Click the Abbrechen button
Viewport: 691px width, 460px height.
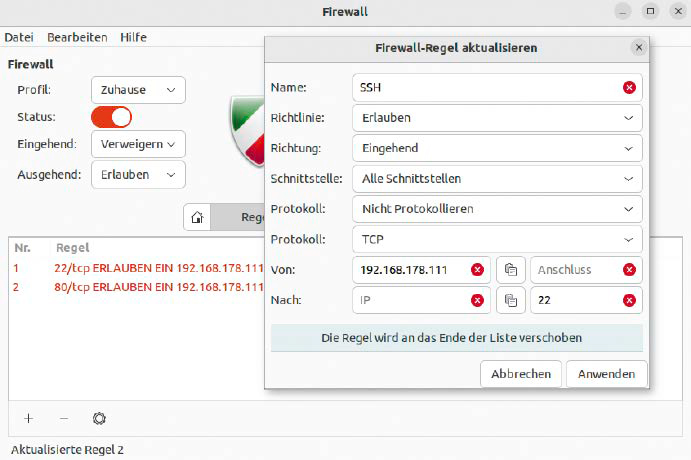tap(520, 374)
